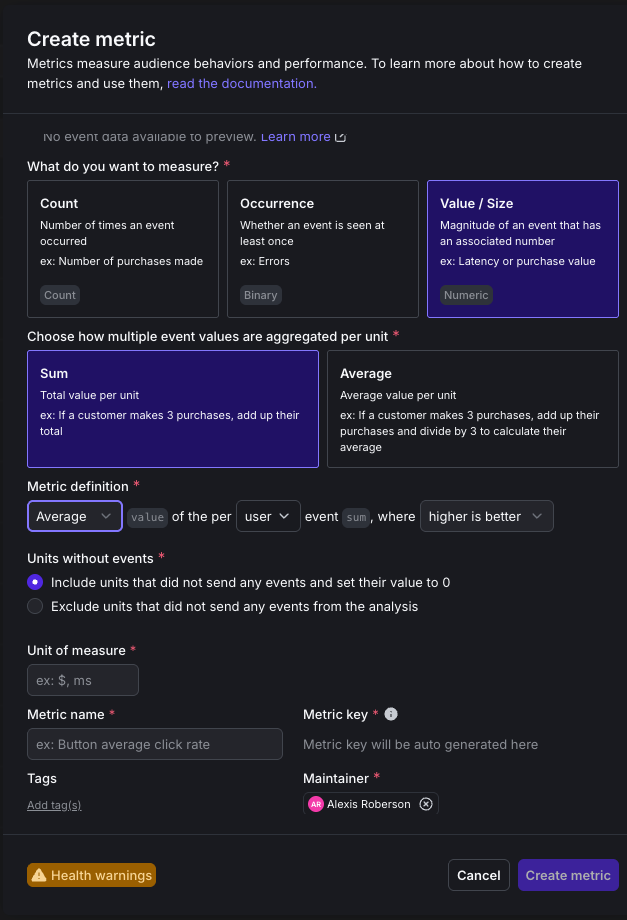
Task: Select the Value / Size measurement card
Action: pyautogui.click(x=522, y=248)
